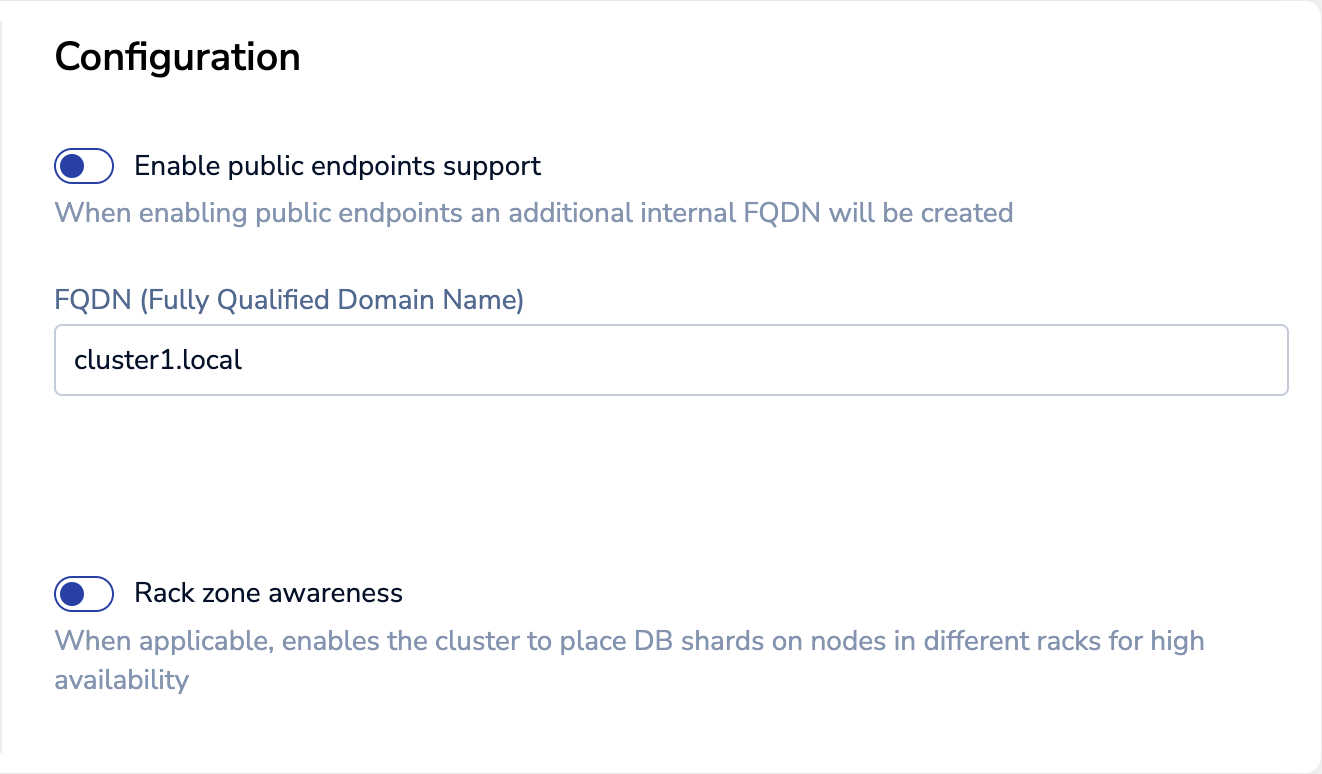Click the "Rack zone awareness" label
This screenshot has height=774, width=1322.
268,594
